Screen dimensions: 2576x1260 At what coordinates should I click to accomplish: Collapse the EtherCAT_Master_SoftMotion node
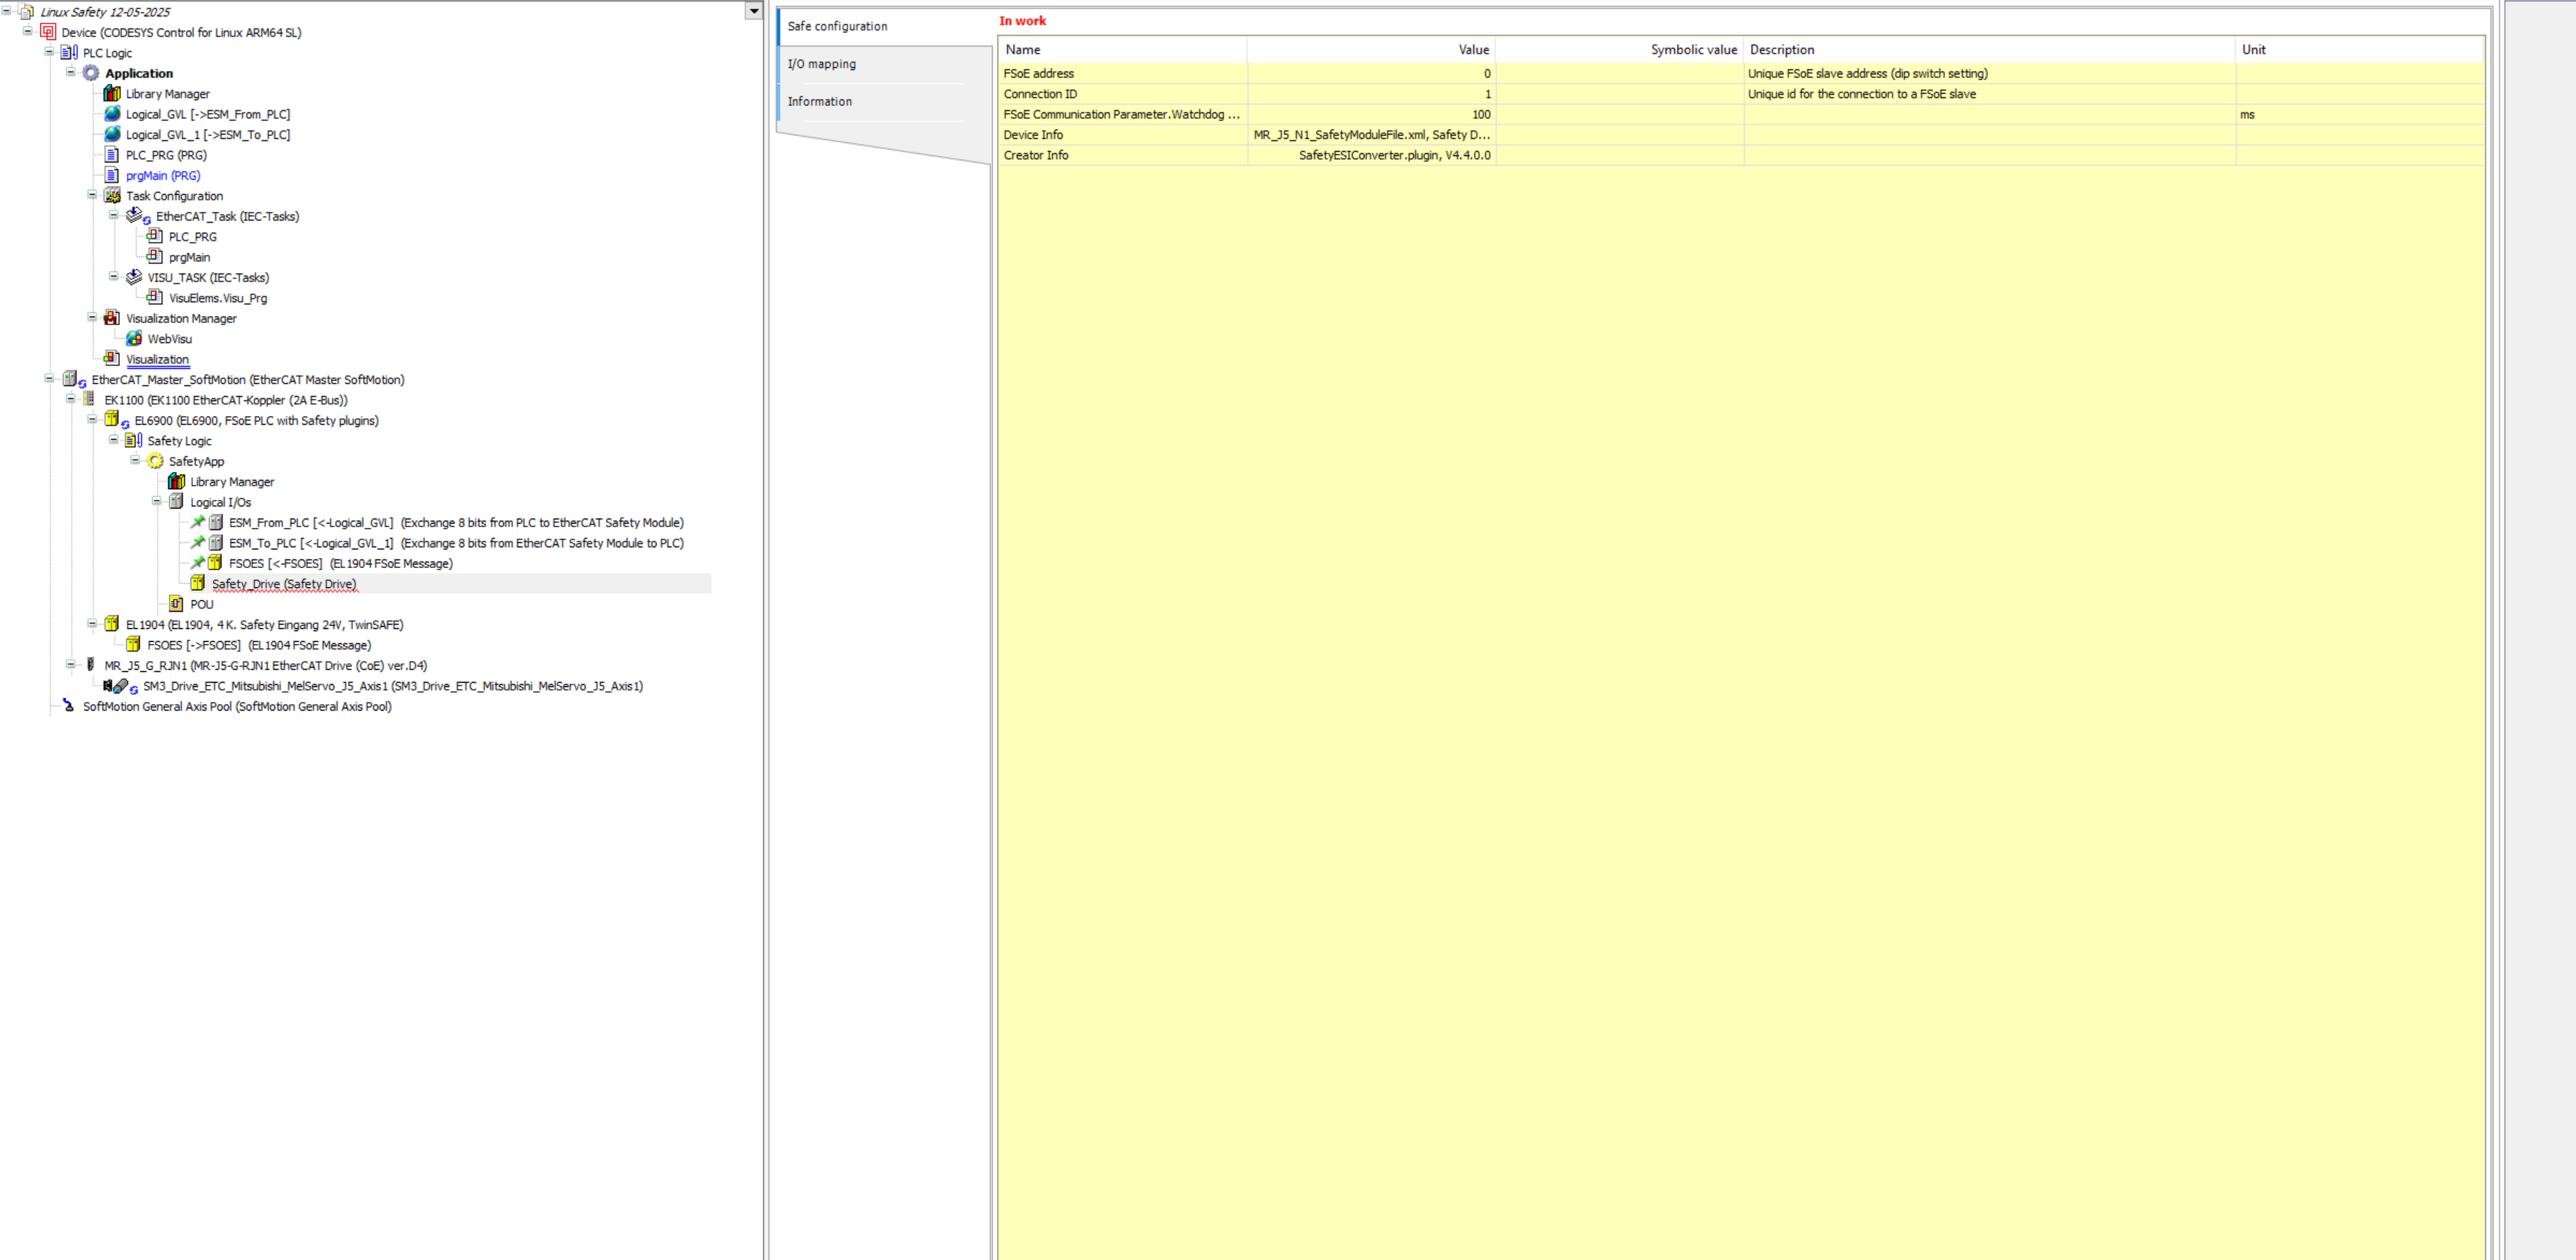point(49,379)
